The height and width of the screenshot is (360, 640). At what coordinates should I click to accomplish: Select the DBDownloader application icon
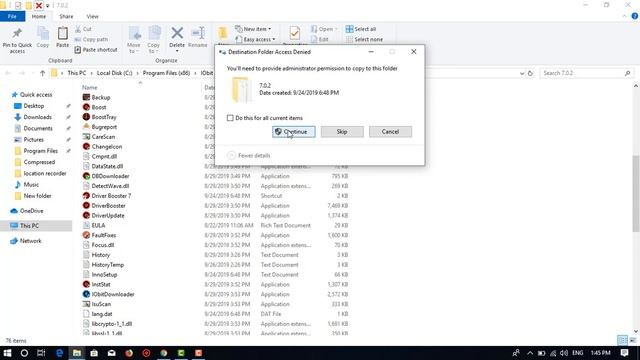point(86,176)
